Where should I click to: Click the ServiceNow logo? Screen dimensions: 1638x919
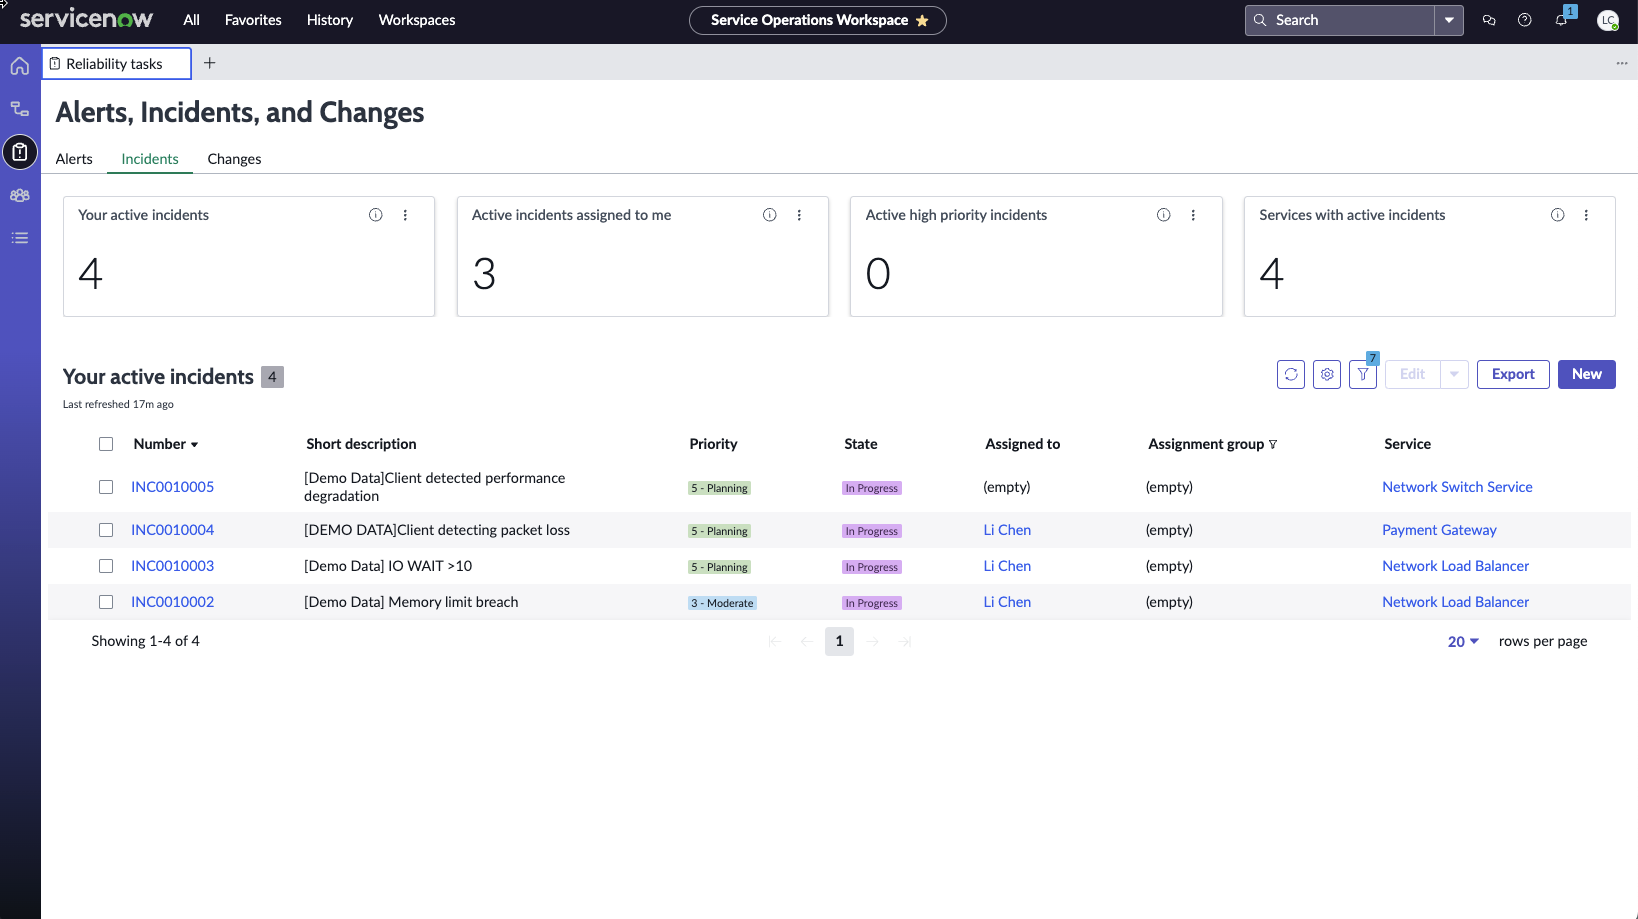[x=86, y=19]
